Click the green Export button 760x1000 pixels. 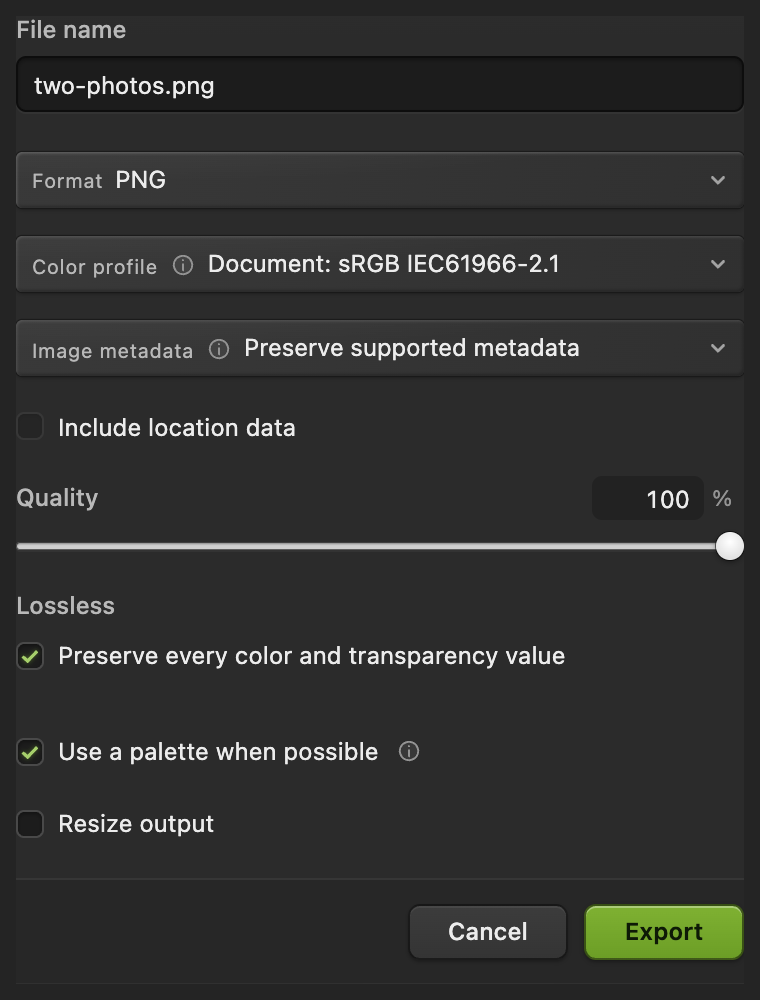(664, 932)
